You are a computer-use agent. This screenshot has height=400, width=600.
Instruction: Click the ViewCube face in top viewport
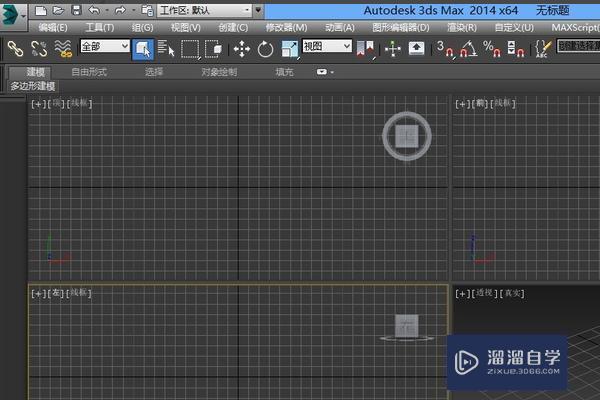406,134
